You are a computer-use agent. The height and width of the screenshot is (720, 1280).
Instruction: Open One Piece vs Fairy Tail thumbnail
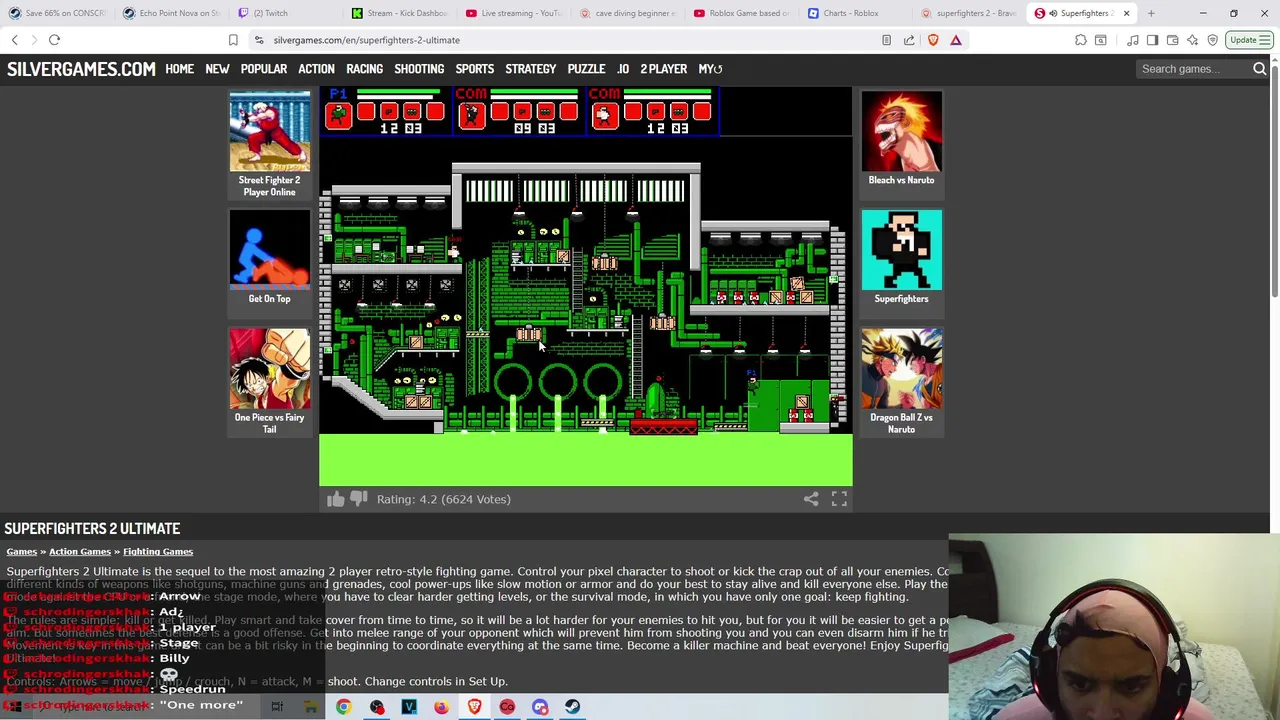(269, 382)
